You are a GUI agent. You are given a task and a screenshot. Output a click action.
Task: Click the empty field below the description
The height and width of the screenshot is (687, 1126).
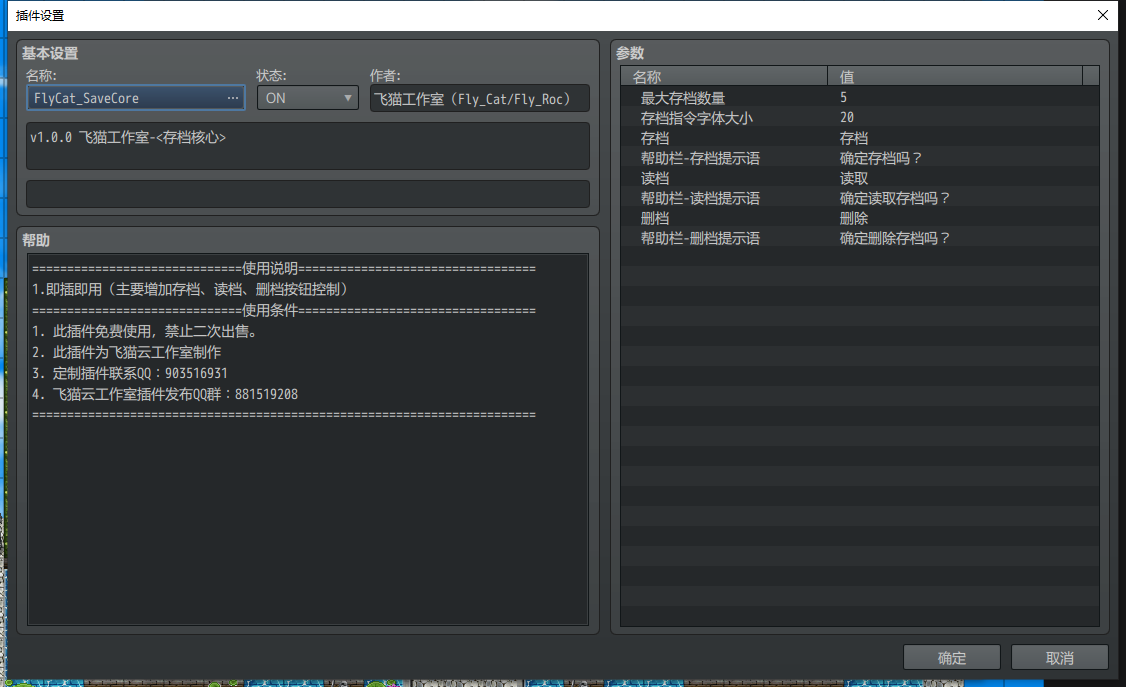[307, 194]
